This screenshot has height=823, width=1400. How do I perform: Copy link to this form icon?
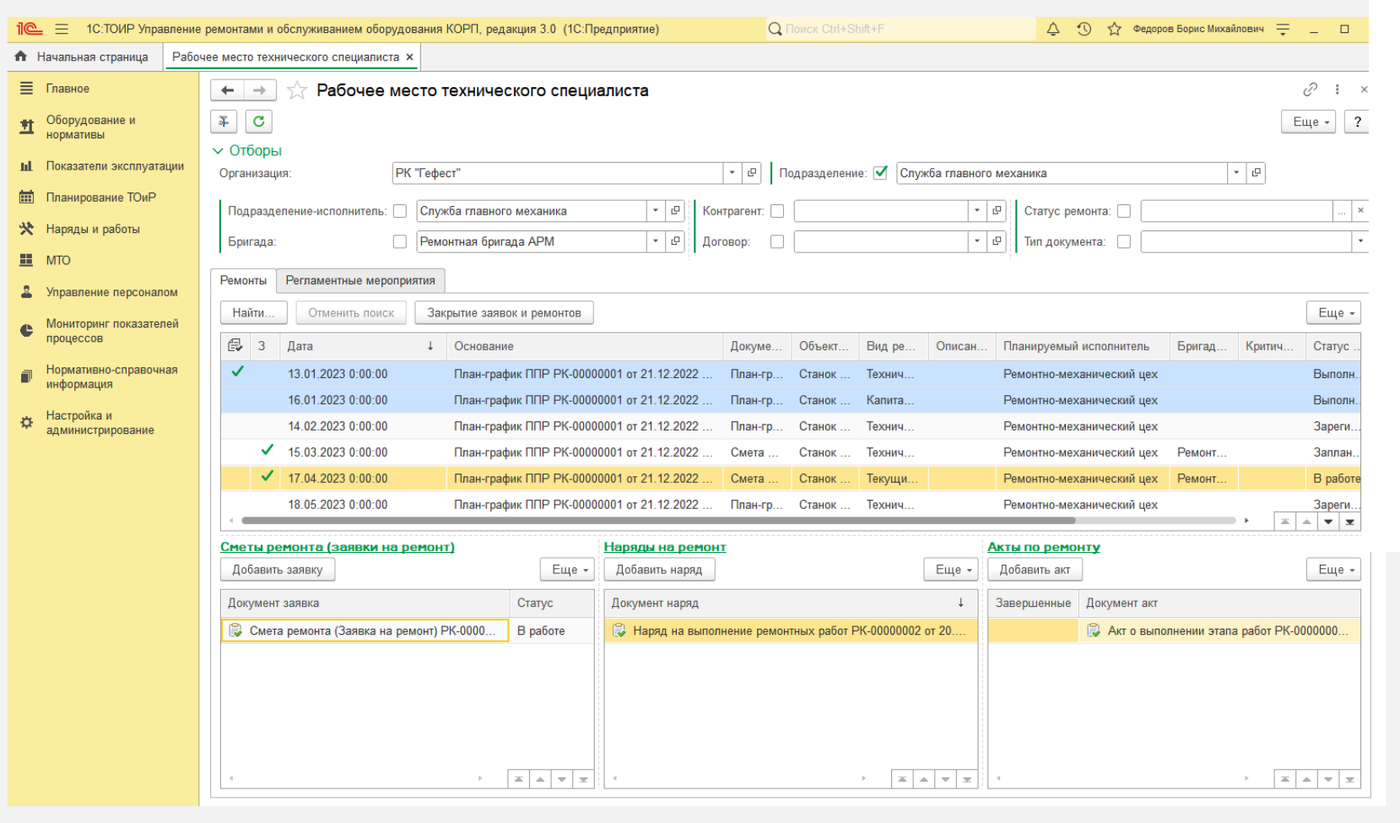point(1310,90)
